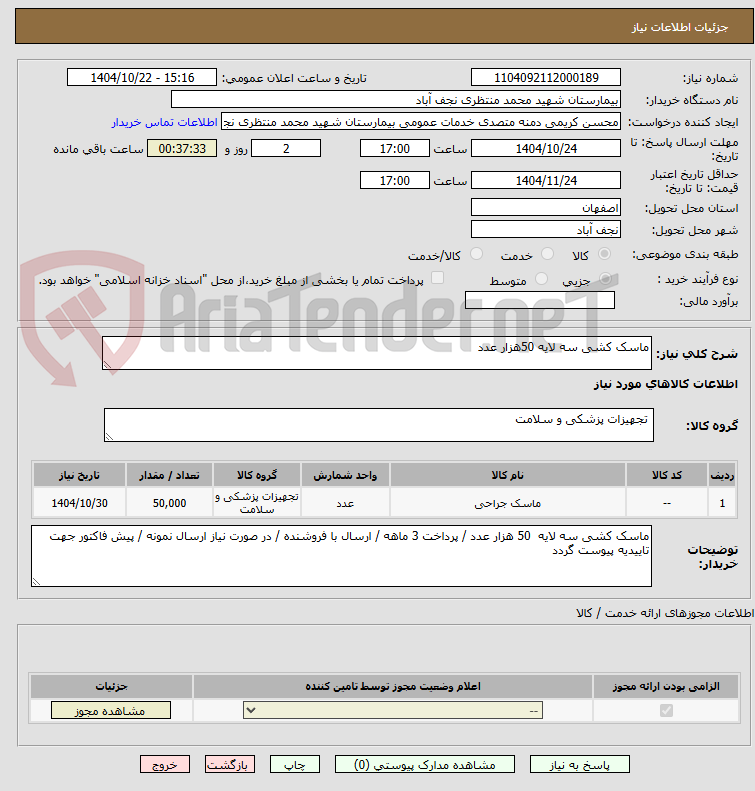Click the unit cell عدد
The image size is (755, 791).
point(345,503)
